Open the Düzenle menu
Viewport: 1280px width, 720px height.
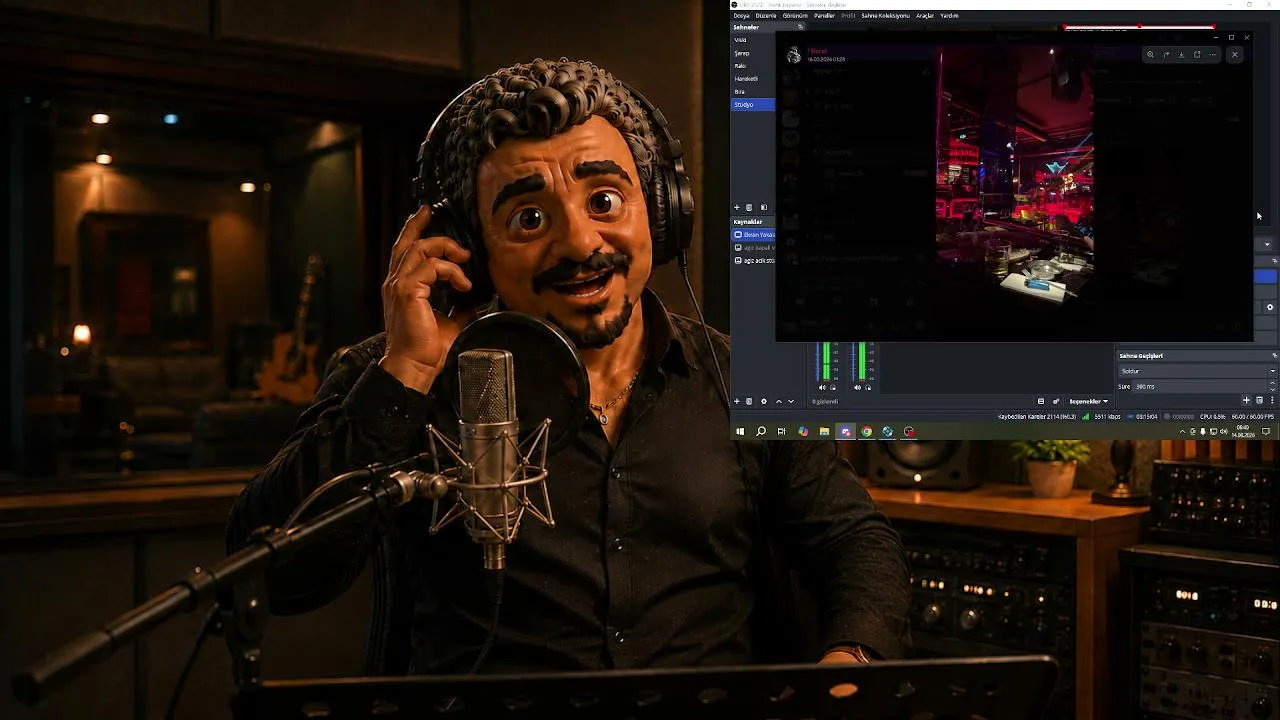point(766,16)
